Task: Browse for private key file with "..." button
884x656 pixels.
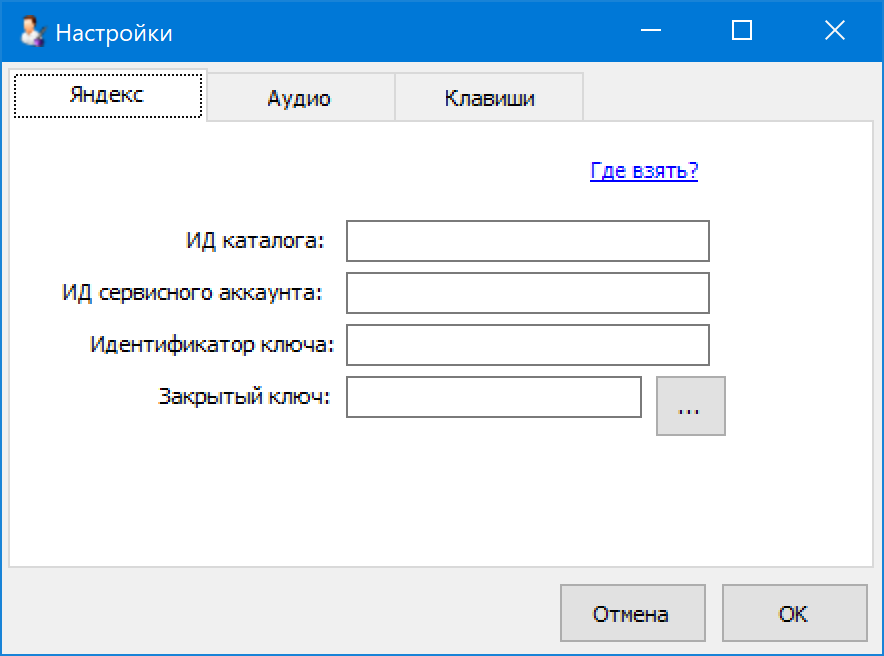Action: [x=690, y=406]
